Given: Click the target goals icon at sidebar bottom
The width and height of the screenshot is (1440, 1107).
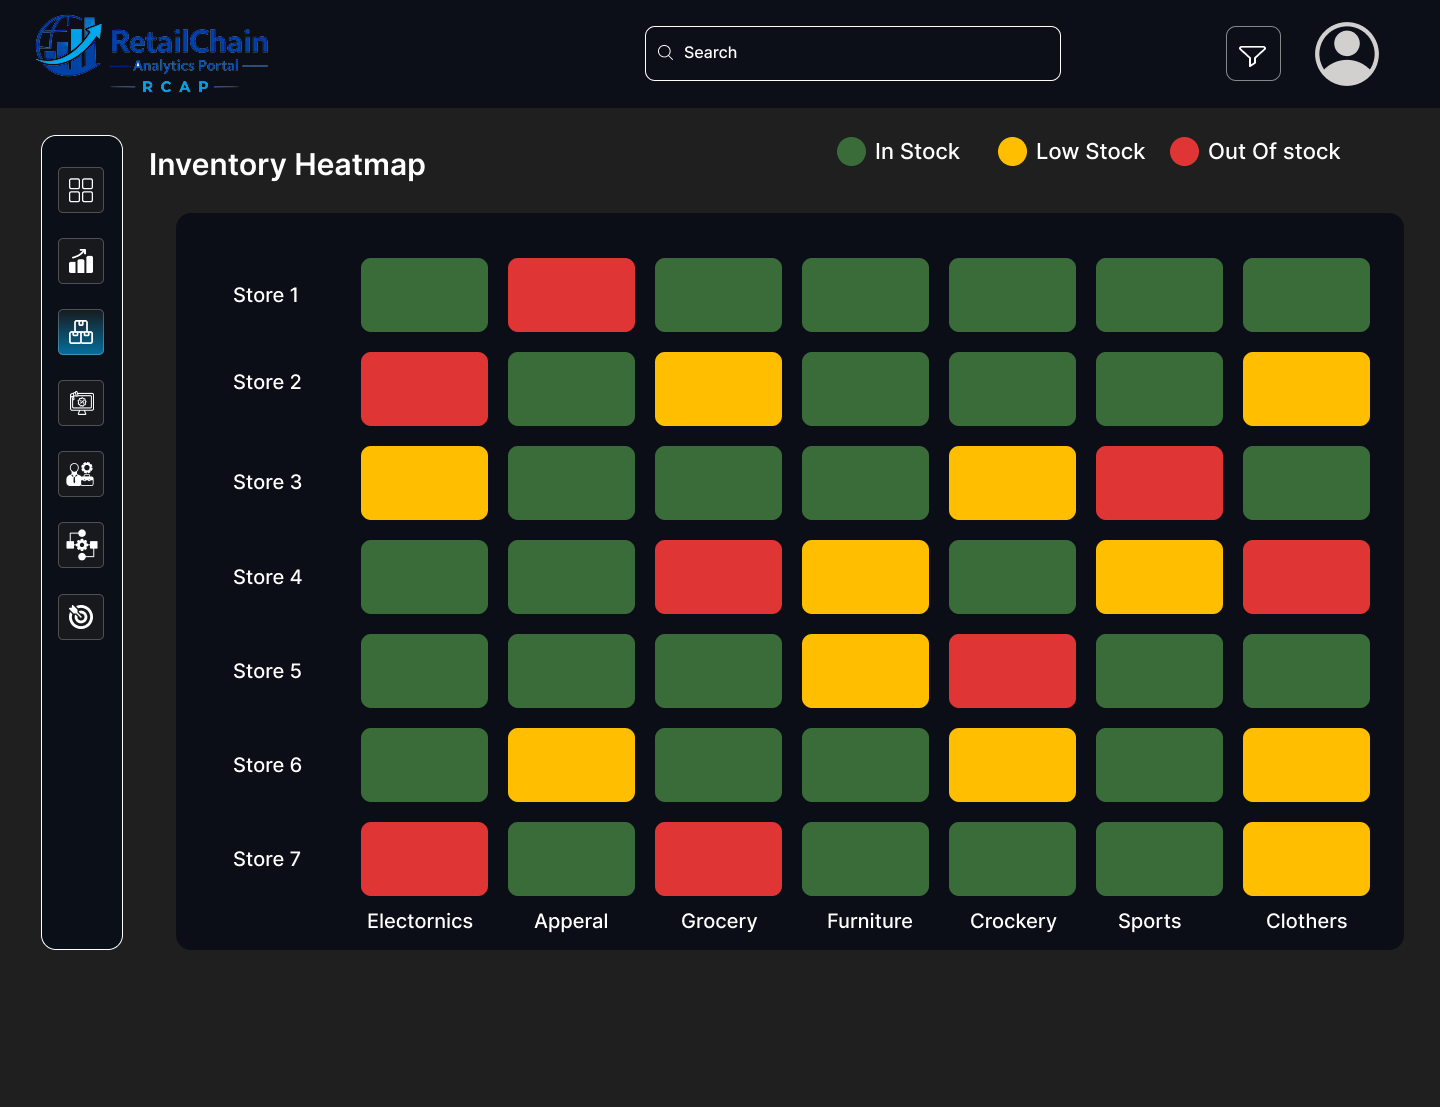Looking at the screenshot, I should 81,617.
